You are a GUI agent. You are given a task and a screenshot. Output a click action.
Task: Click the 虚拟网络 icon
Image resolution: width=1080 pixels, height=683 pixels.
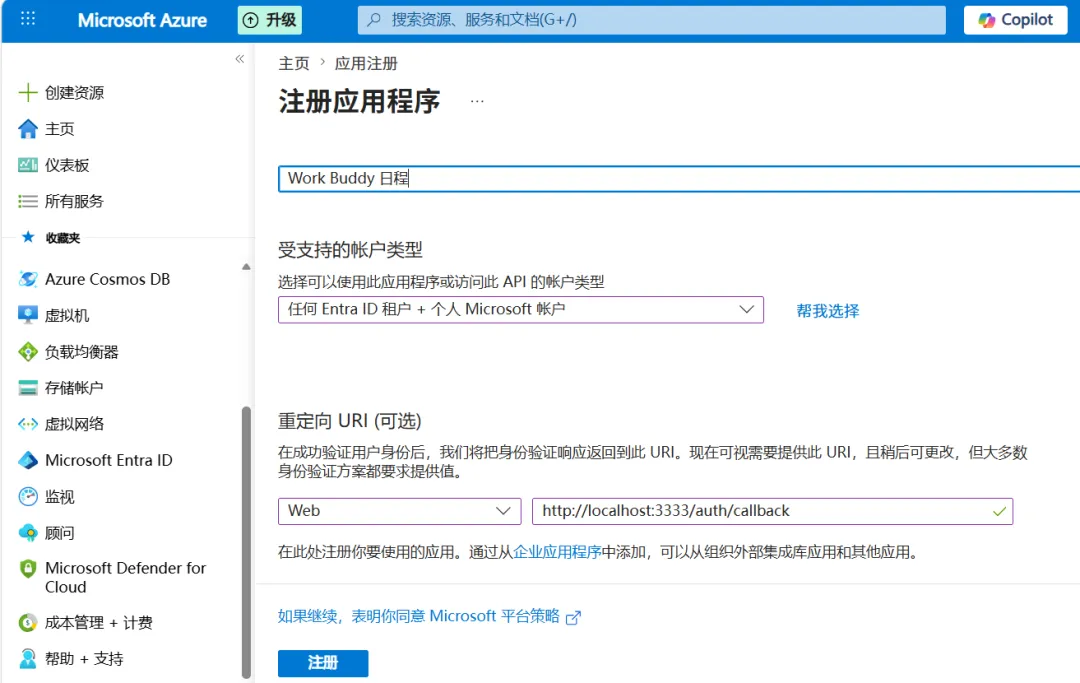[28, 424]
